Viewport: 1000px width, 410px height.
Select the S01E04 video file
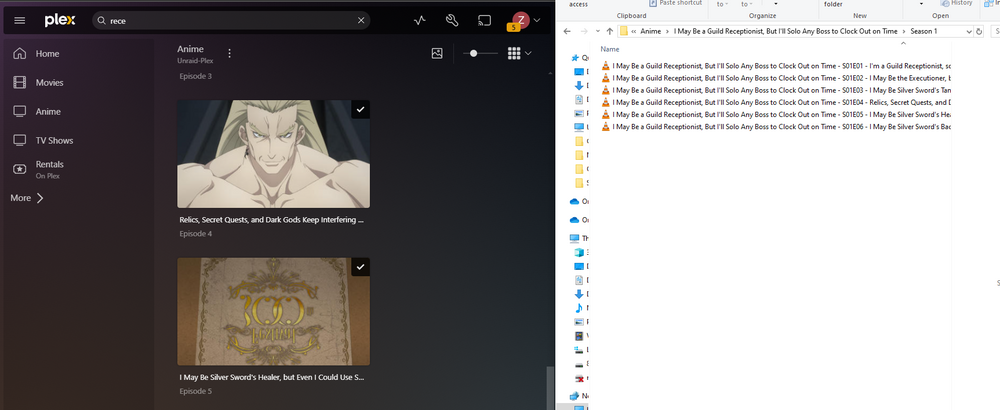click(776, 102)
